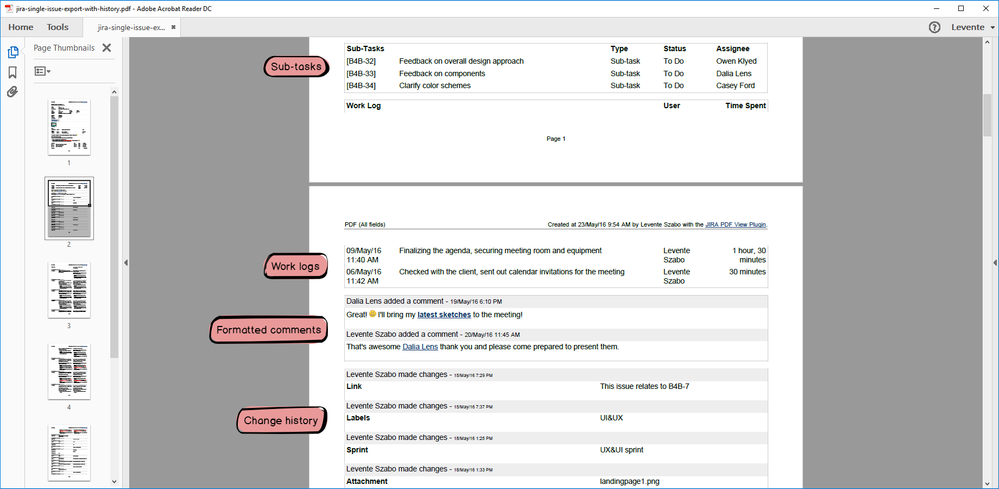Click the document vertical scrollbar thumb
999x489 pixels.
(987, 115)
